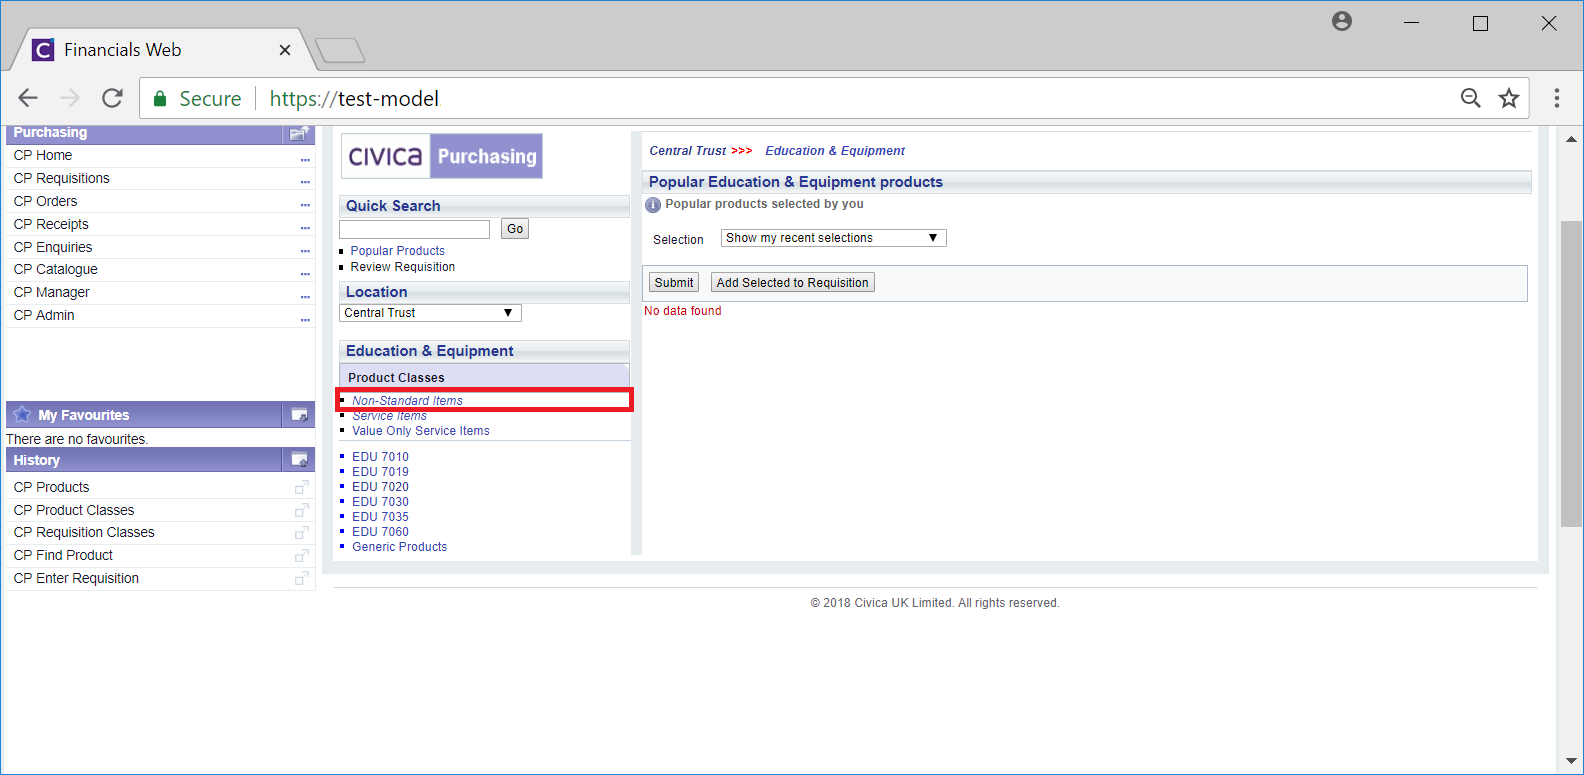
Task: Click the Quick Search text field
Action: pos(414,229)
